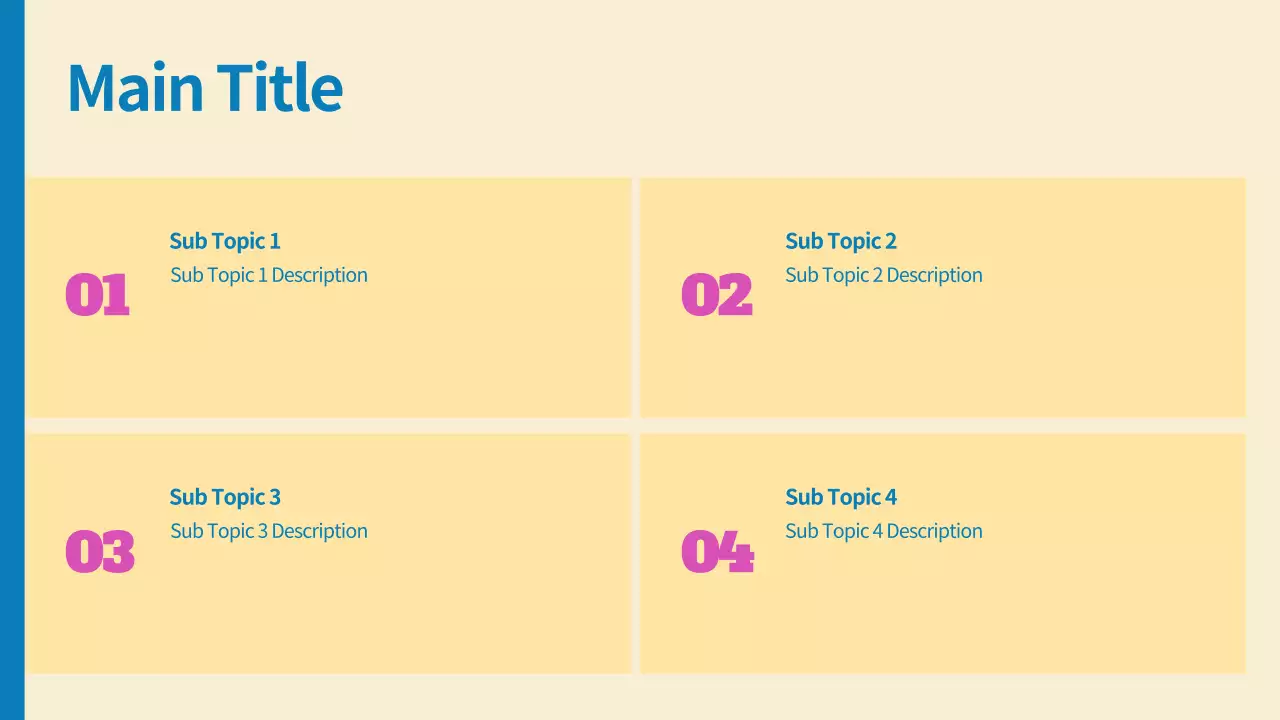Select the pink 04 number
The width and height of the screenshot is (1280, 720).
click(x=717, y=552)
